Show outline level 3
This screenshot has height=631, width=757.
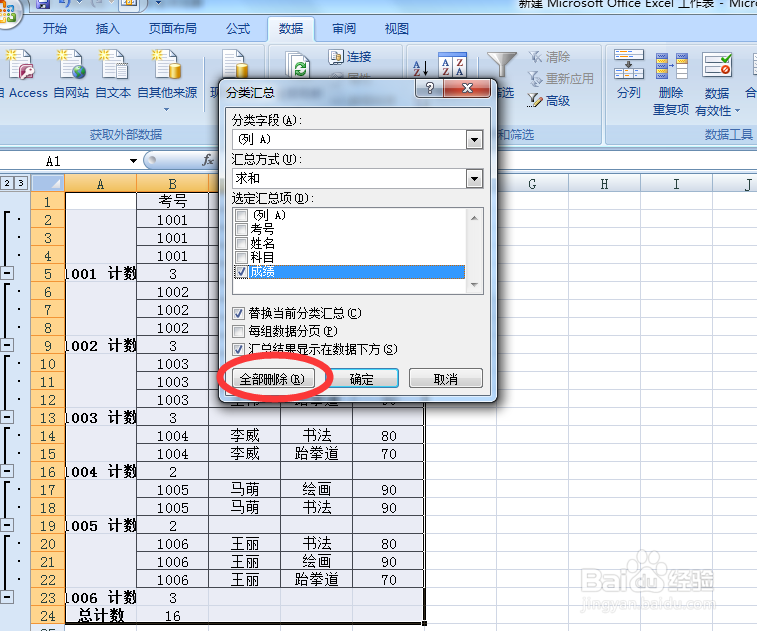[x=21, y=183]
